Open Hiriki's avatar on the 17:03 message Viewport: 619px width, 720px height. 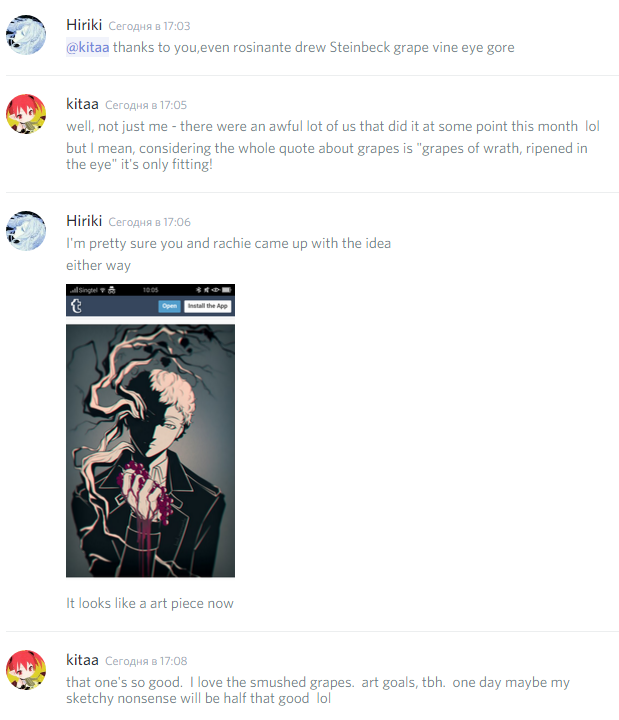(x=26, y=35)
